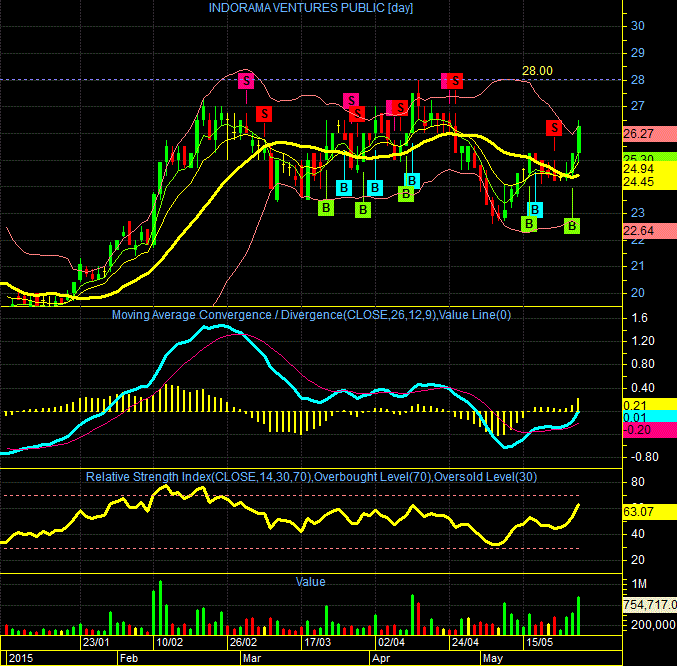
Task: Click the Apr month label
Action: coord(381,658)
